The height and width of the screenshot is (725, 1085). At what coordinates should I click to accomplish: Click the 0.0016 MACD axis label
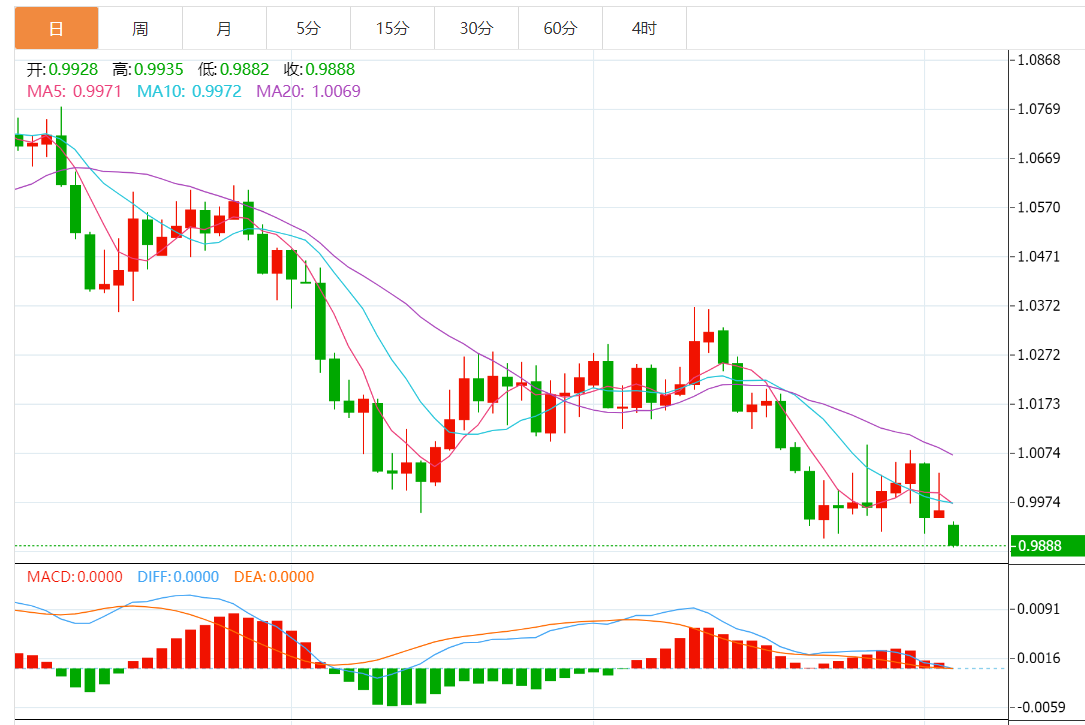1039,659
